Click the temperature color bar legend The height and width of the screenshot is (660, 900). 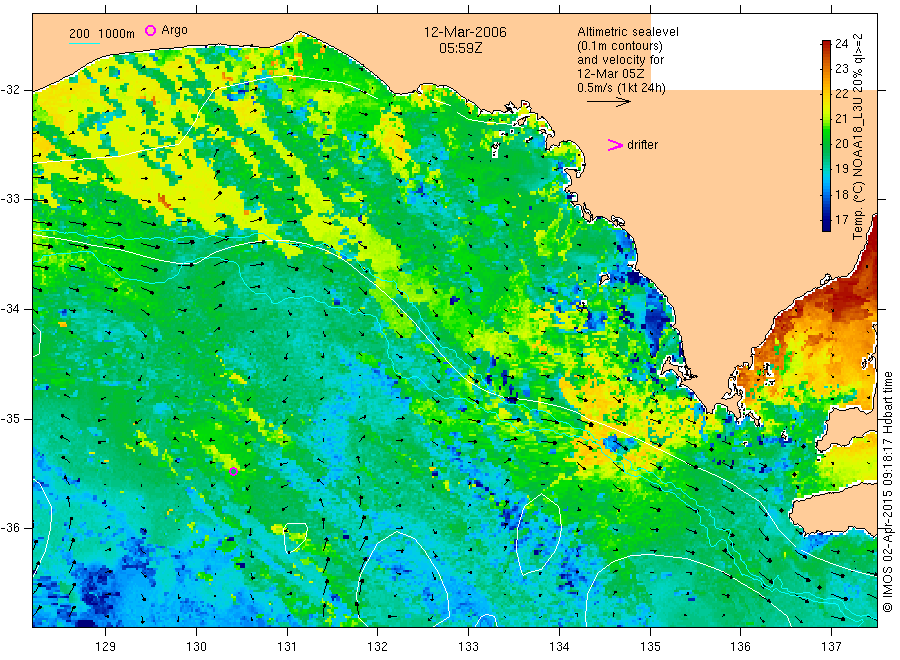click(826, 135)
